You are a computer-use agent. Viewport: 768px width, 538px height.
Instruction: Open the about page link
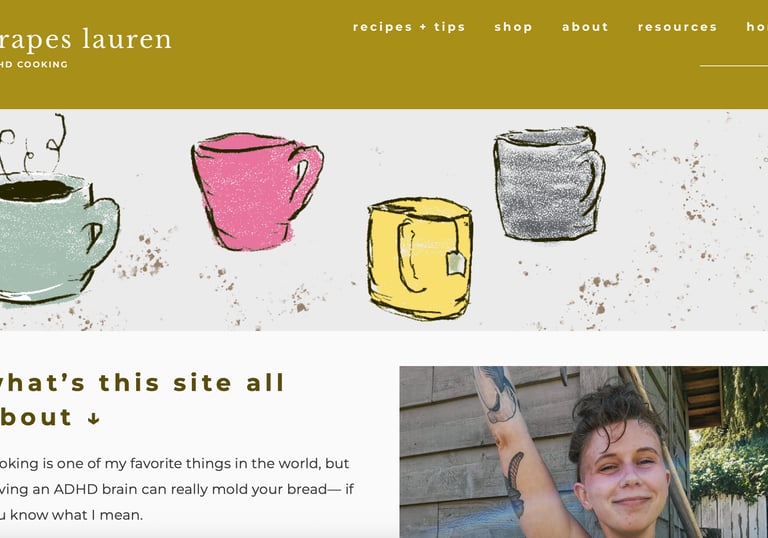(x=585, y=27)
